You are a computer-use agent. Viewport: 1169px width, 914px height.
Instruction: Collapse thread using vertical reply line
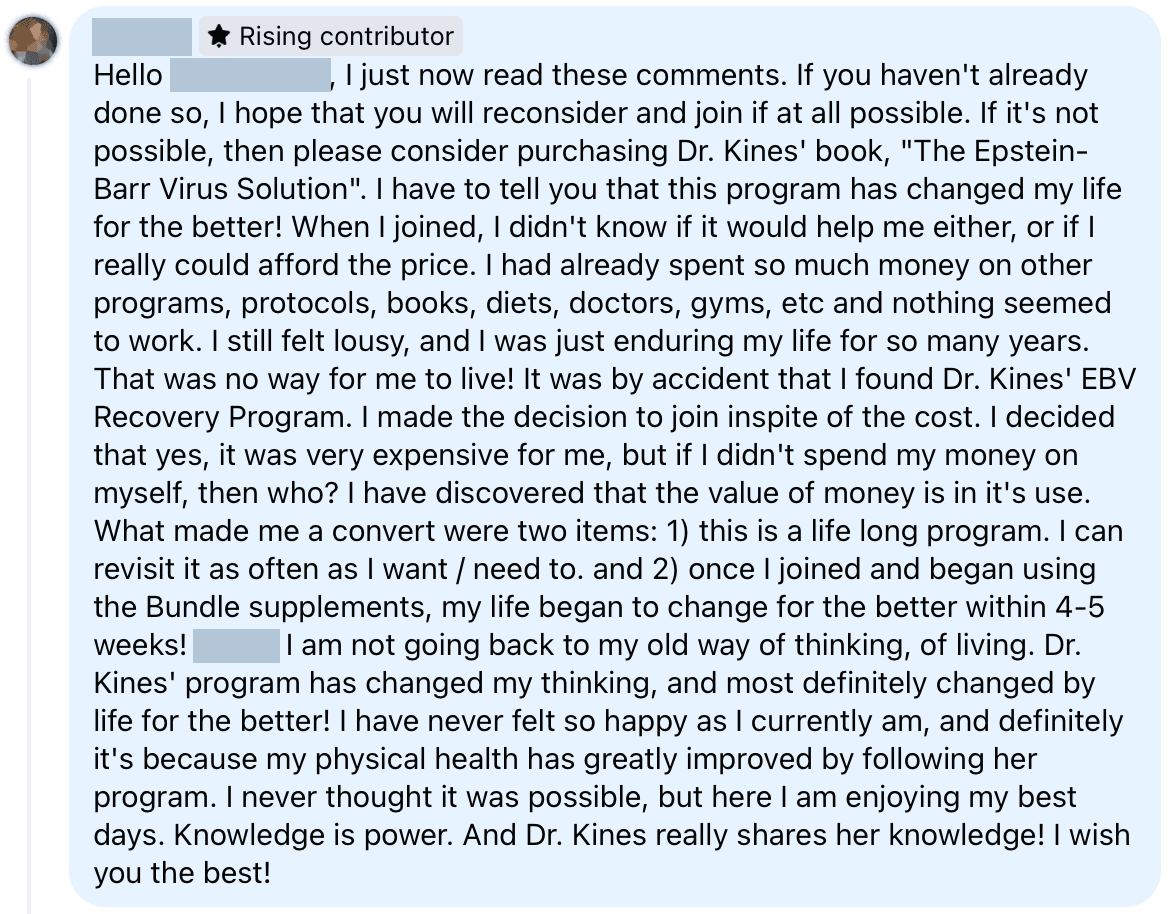[x=30, y=492]
